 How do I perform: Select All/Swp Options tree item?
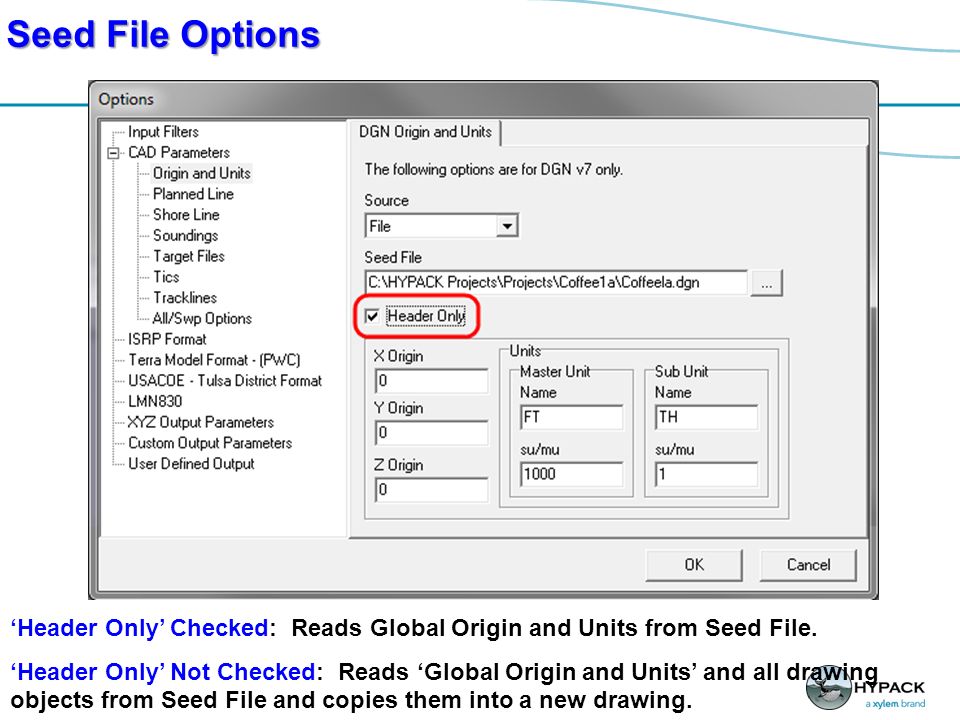tap(202, 319)
